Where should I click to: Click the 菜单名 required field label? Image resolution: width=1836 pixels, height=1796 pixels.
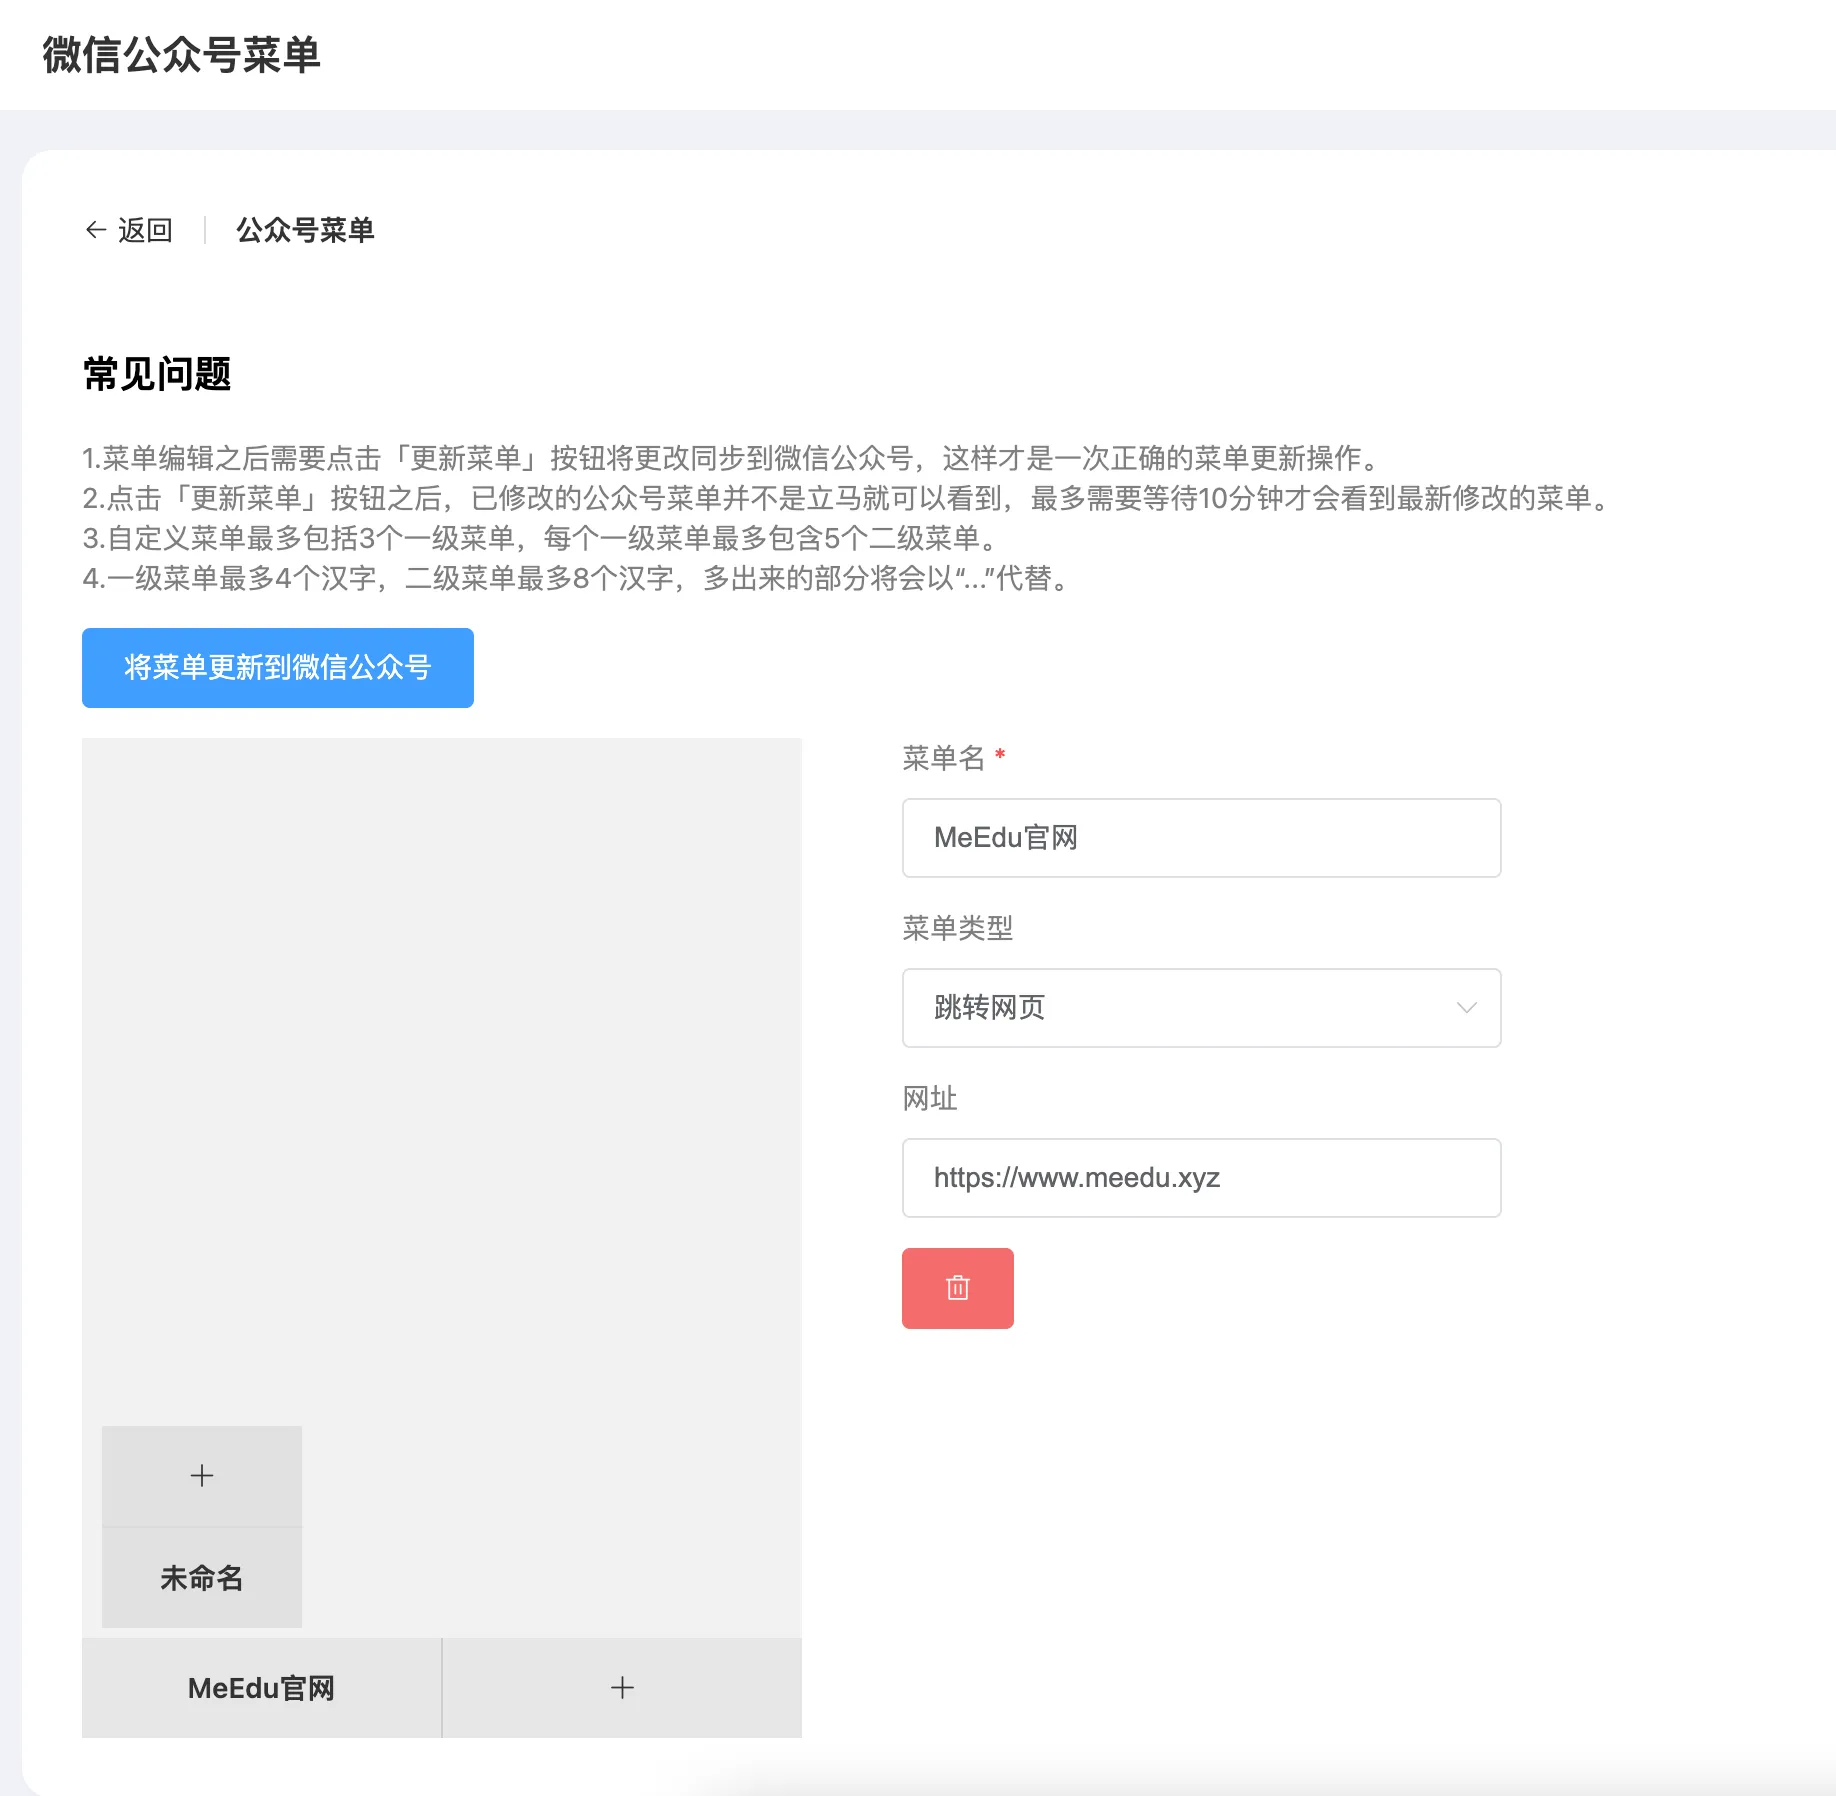click(953, 758)
